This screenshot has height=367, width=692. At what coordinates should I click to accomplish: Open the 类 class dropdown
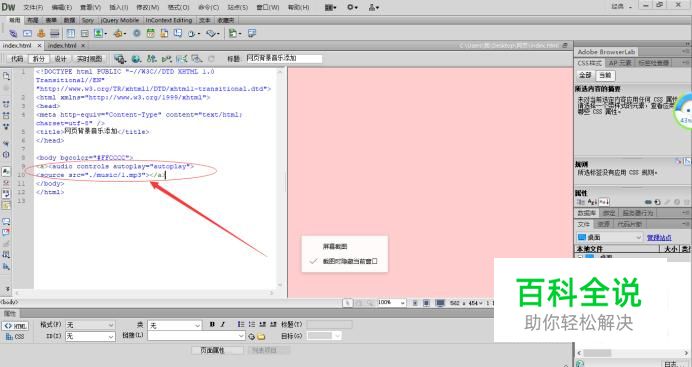tap(174, 326)
